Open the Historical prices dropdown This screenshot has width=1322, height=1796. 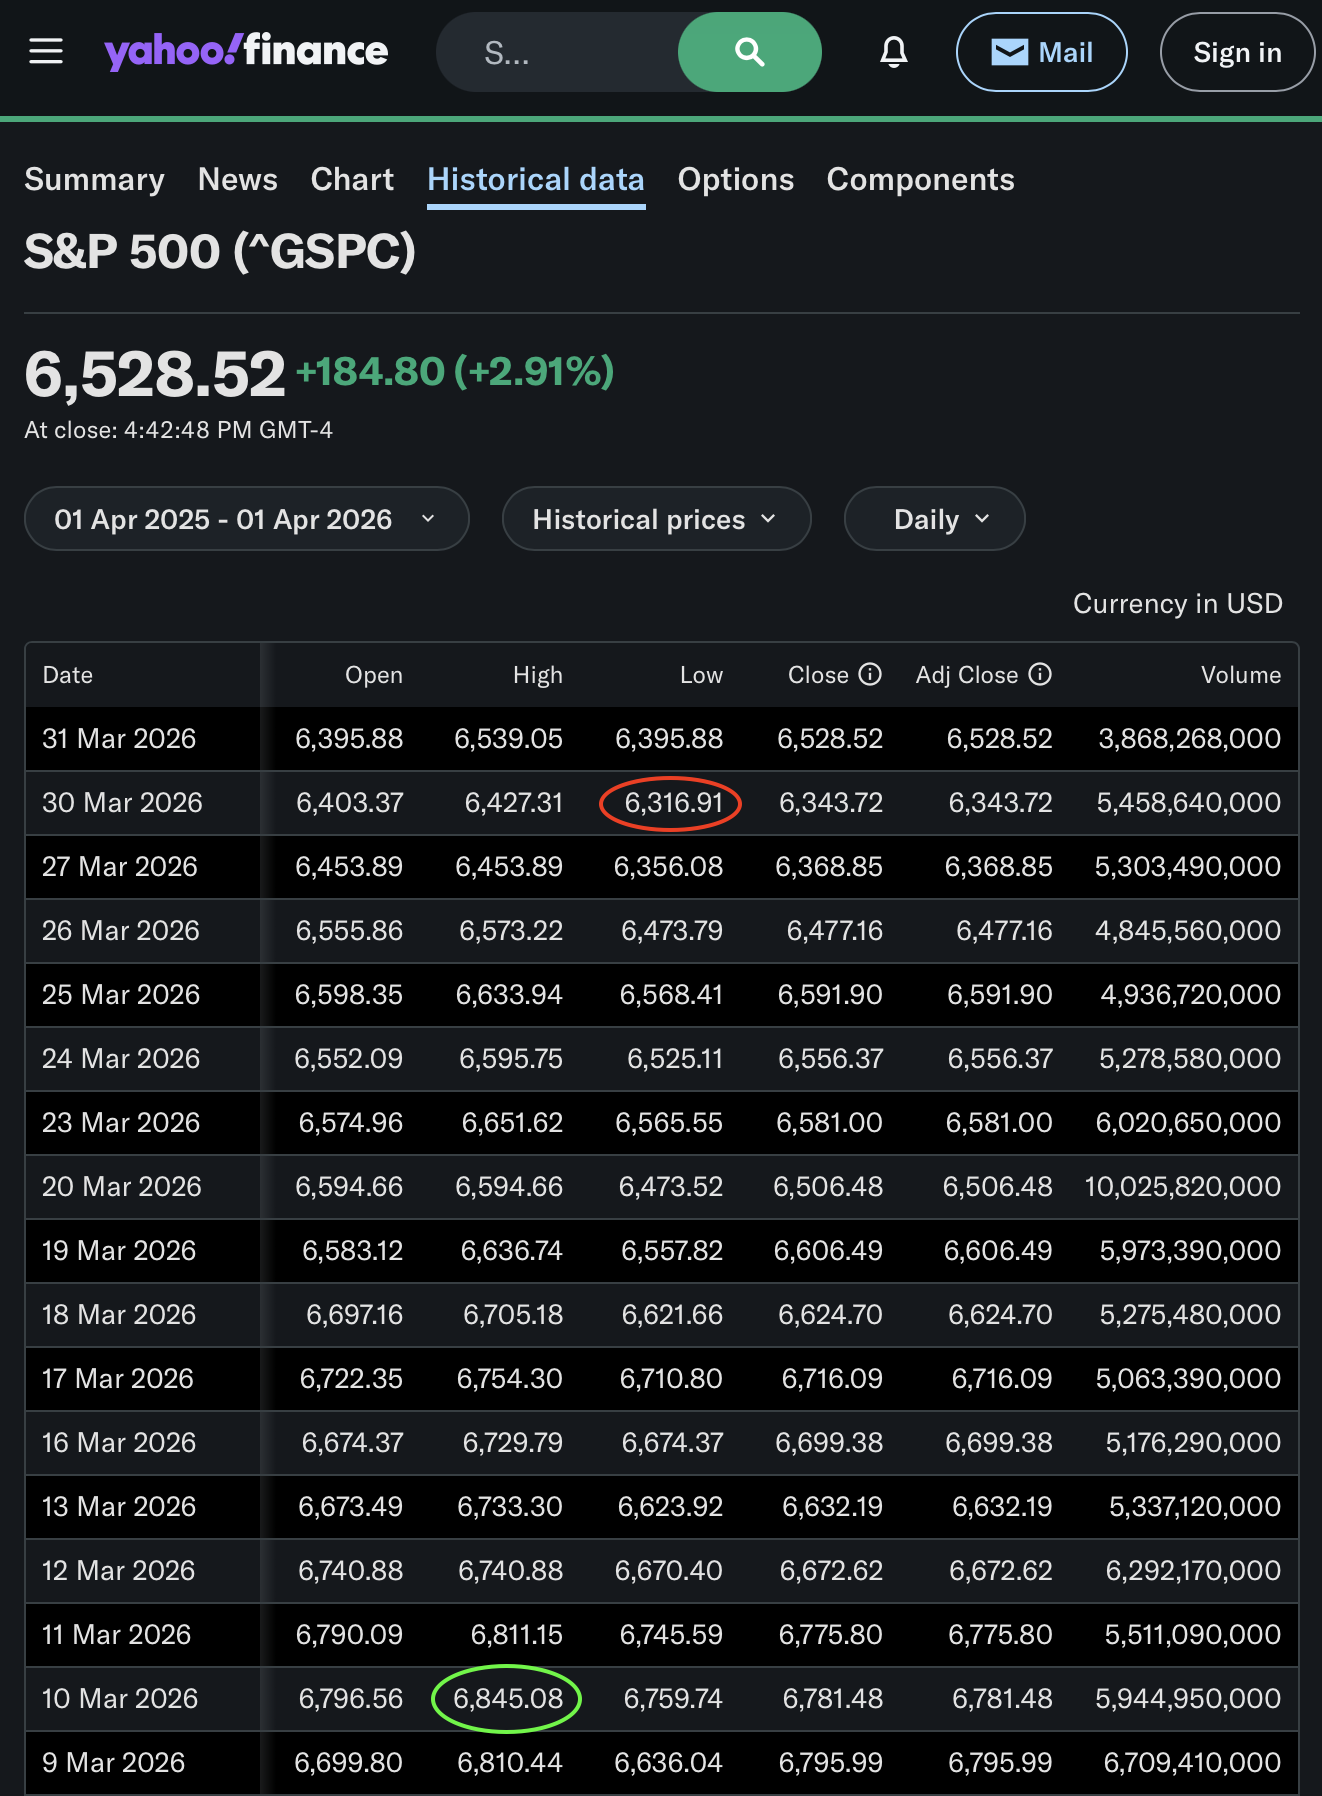coord(655,519)
